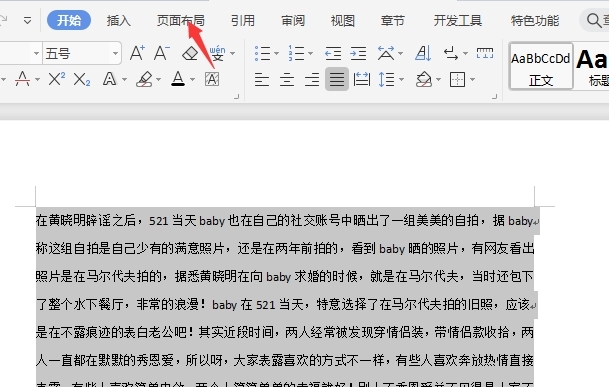Open the 页面布局 tab
This screenshot has width=609, height=387.
(x=181, y=20)
